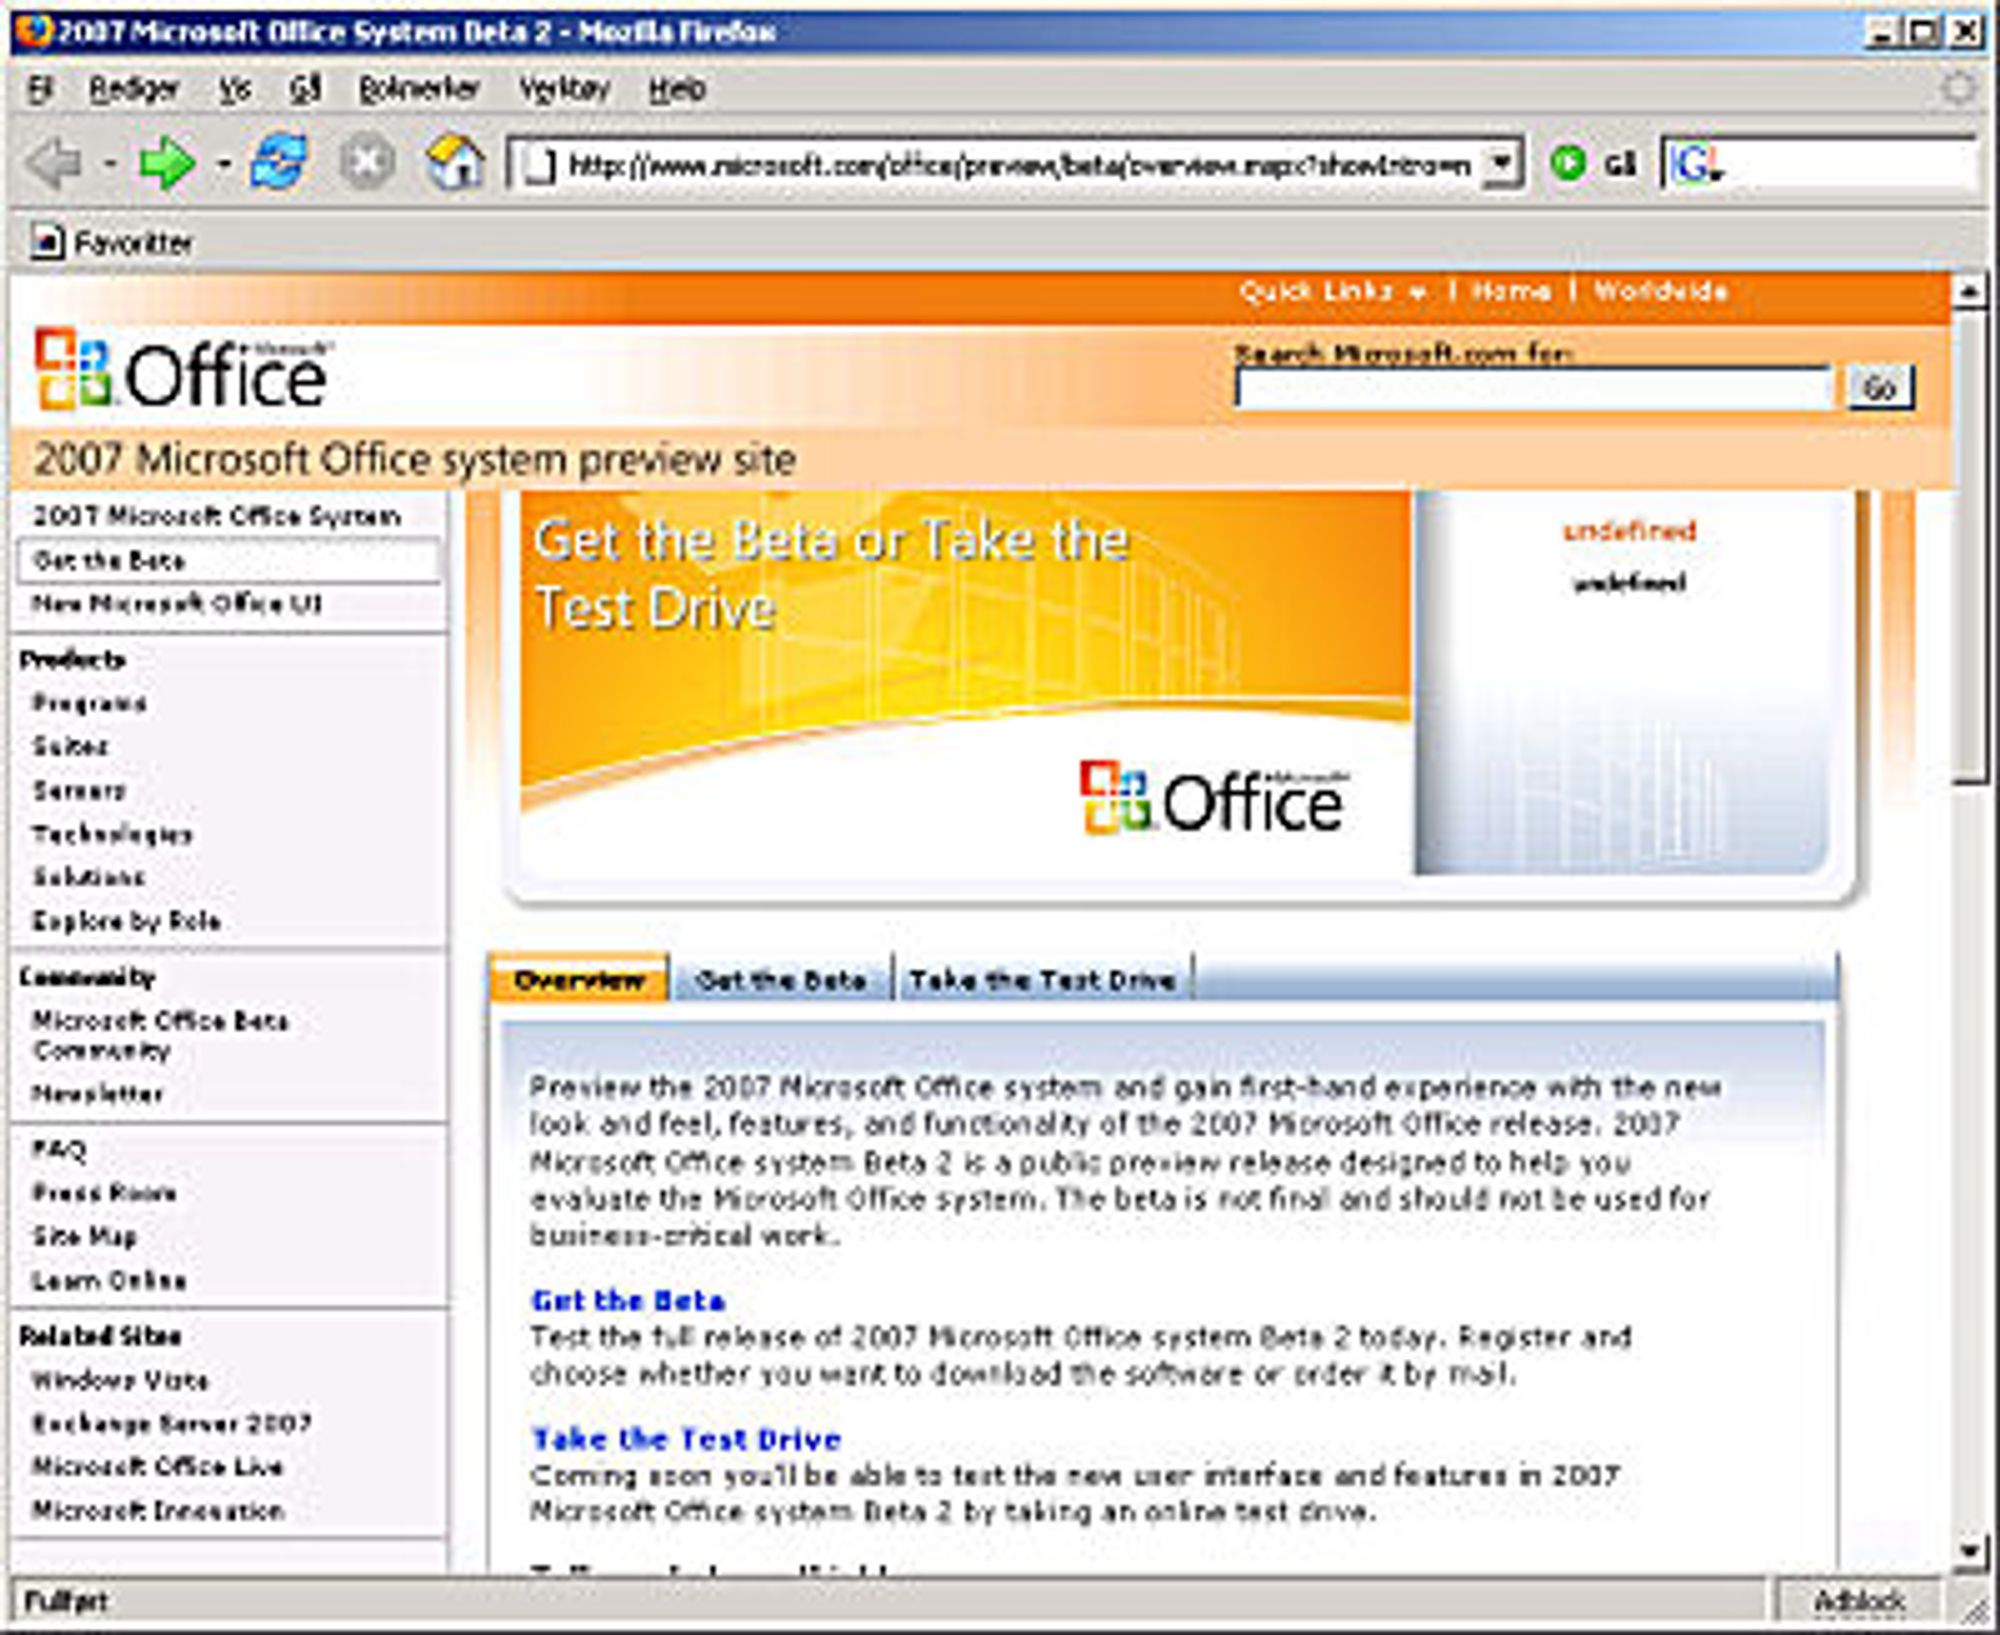Open 2007 Microsoft Office System sidebar link
This screenshot has height=1635, width=2000.
point(217,516)
